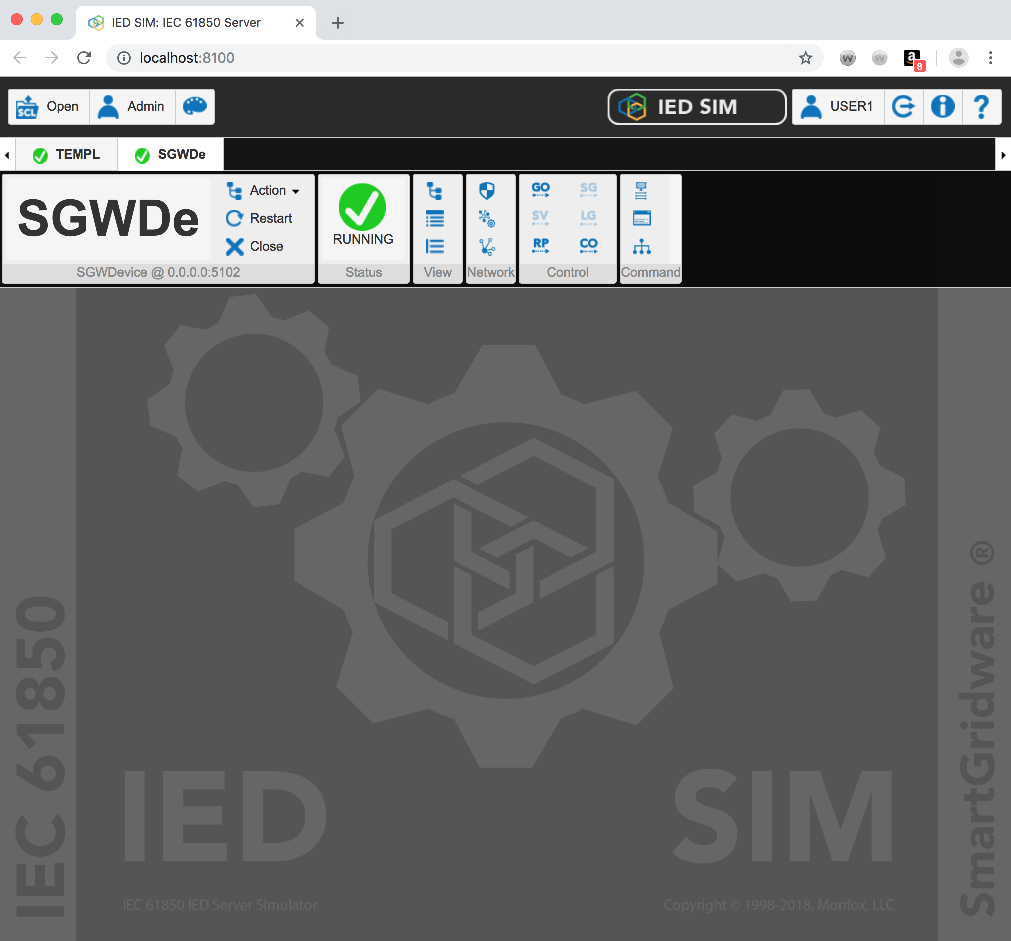This screenshot has height=941, width=1011.
Task: Click the large SGWDe device name
Action: (108, 219)
